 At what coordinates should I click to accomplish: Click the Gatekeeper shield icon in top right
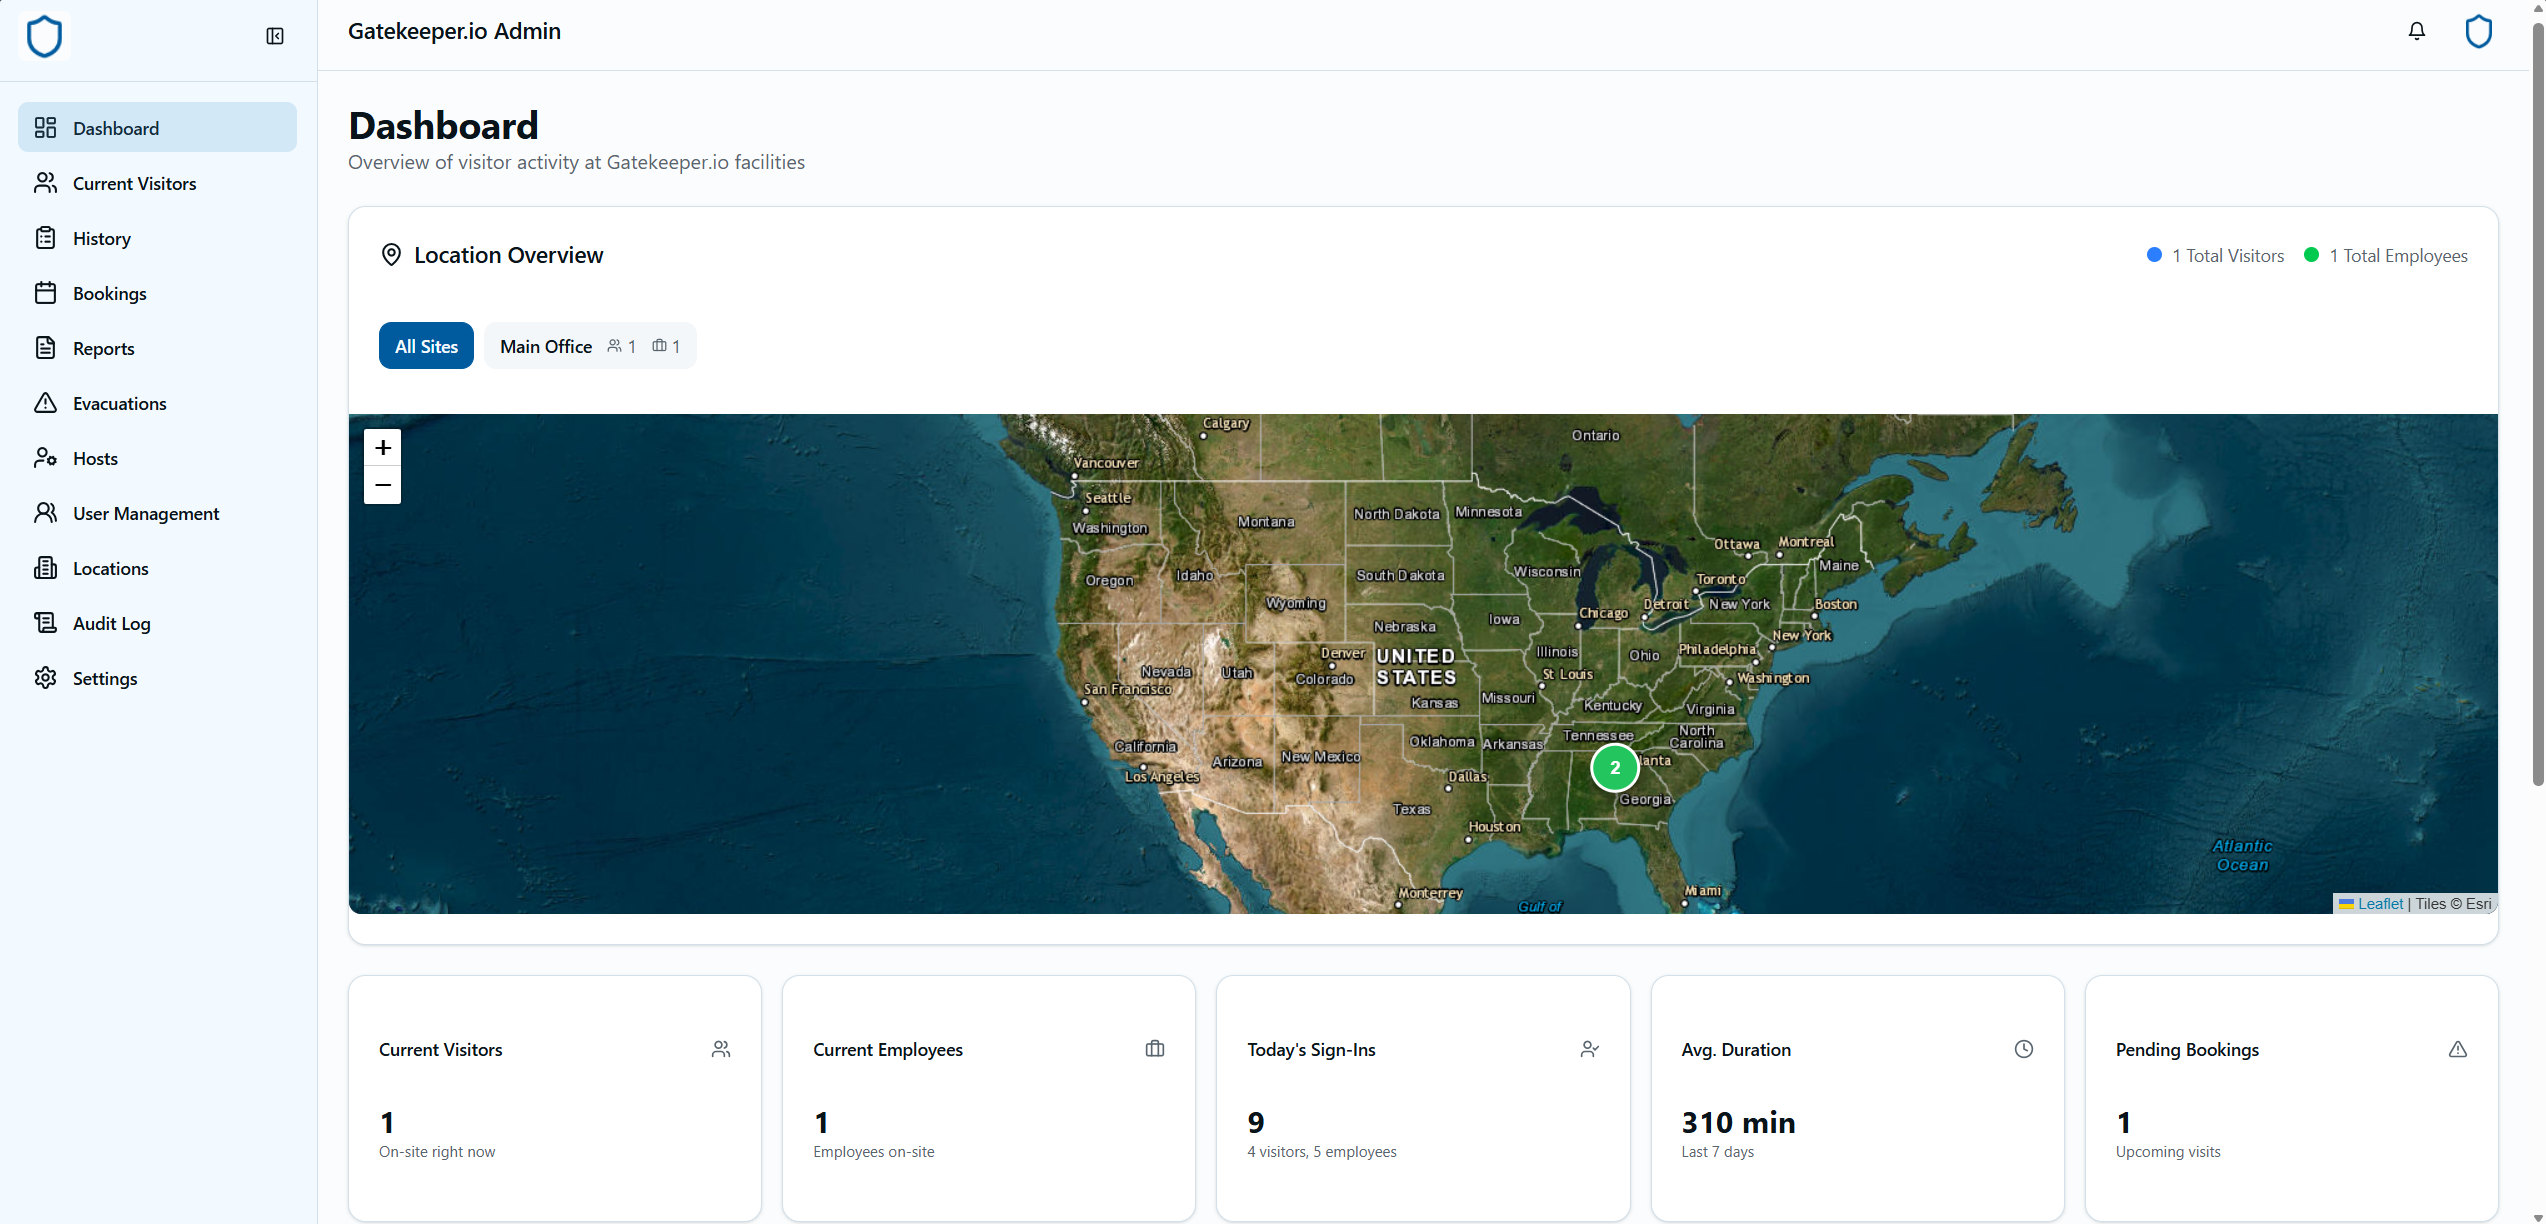pyautogui.click(x=2479, y=31)
